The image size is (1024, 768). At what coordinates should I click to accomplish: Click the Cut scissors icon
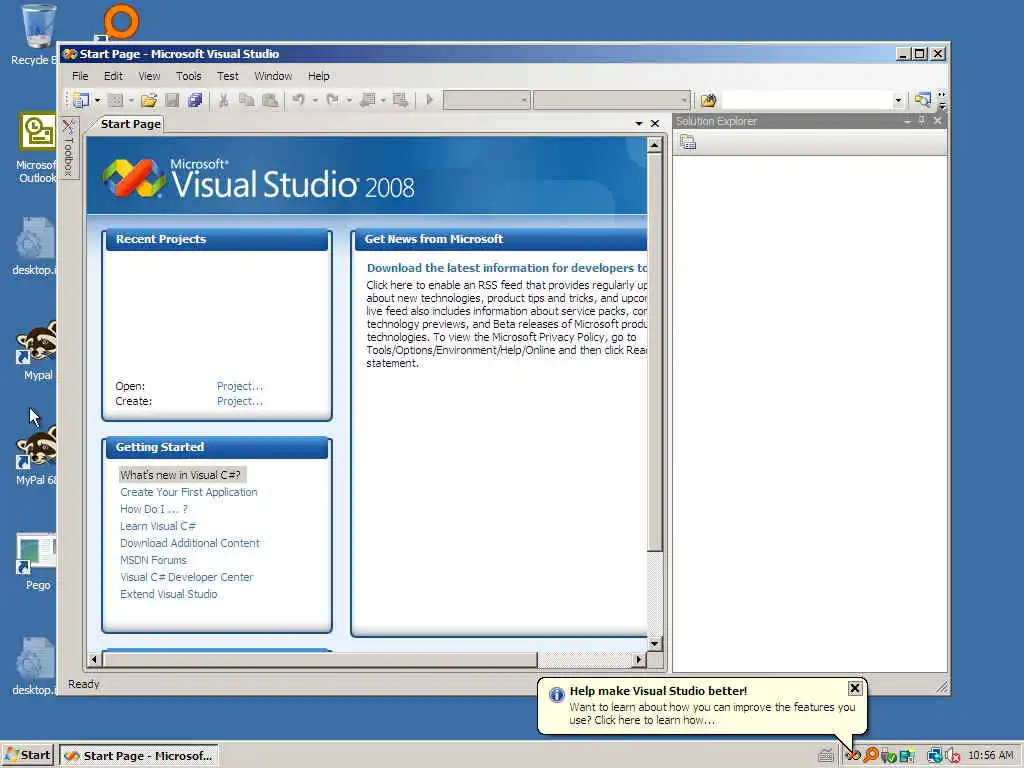coord(223,100)
